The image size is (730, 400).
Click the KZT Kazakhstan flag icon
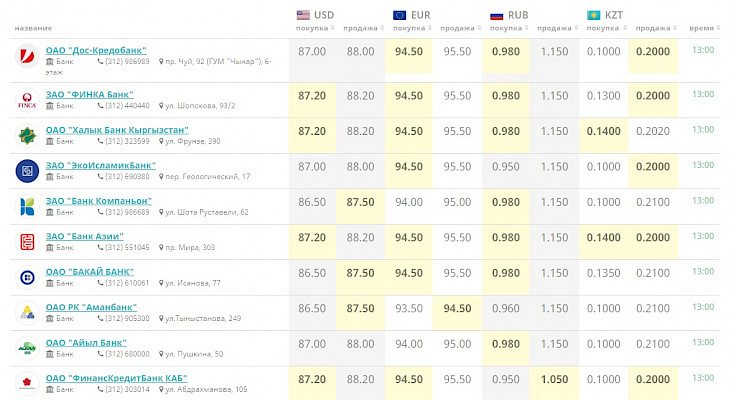click(x=594, y=15)
